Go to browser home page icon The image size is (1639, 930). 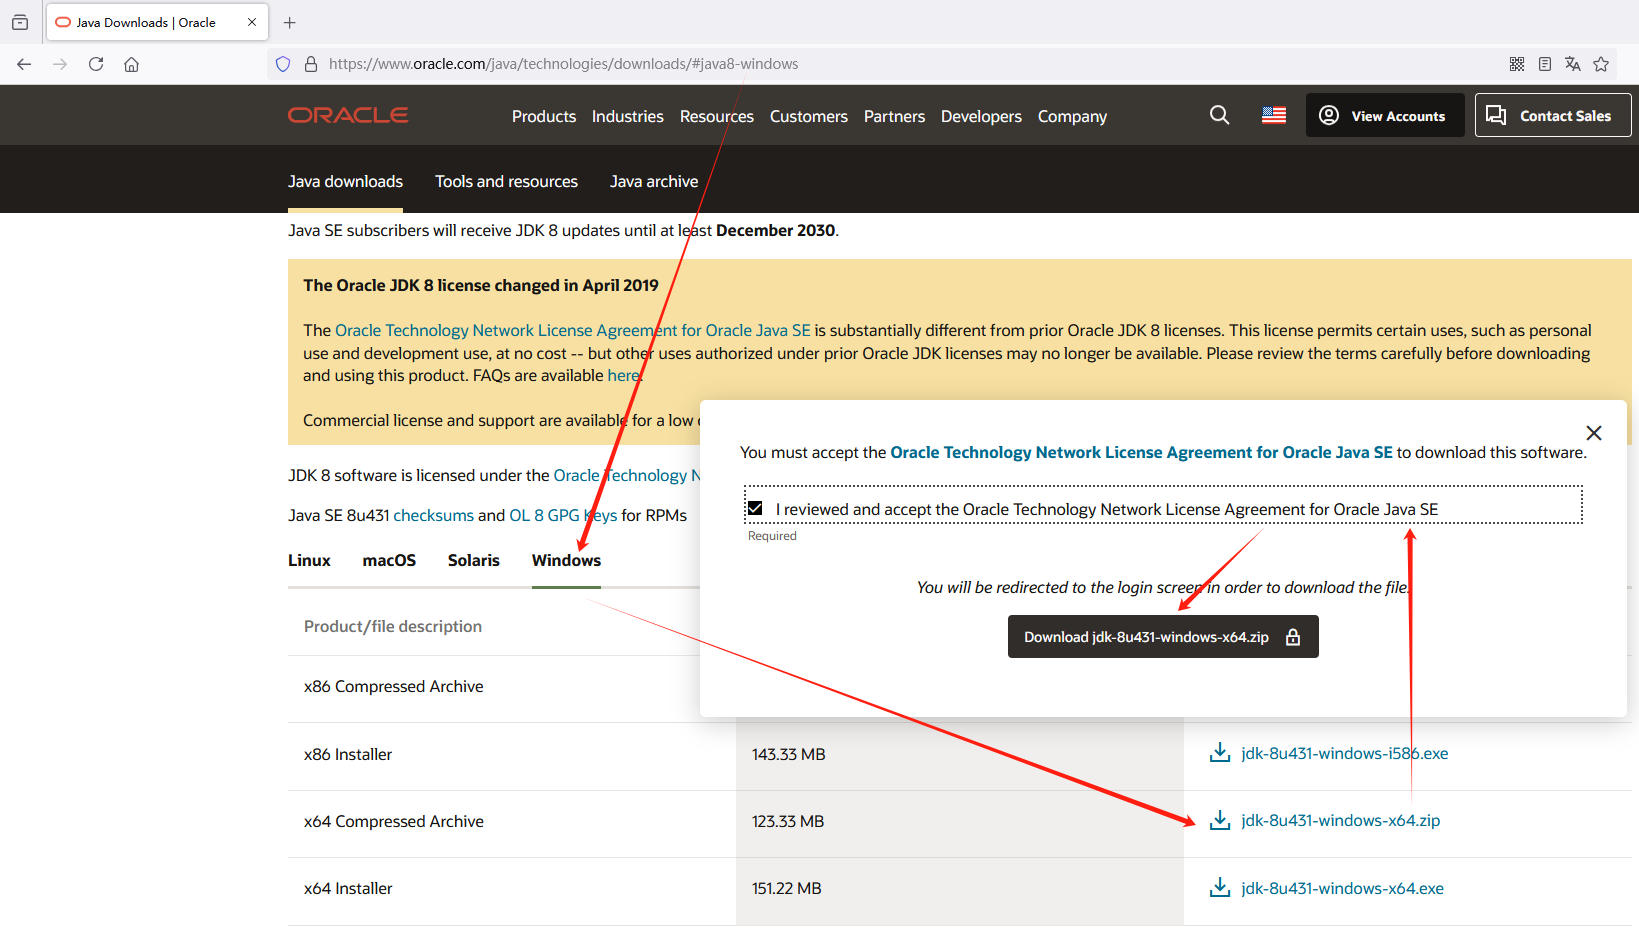click(x=131, y=64)
